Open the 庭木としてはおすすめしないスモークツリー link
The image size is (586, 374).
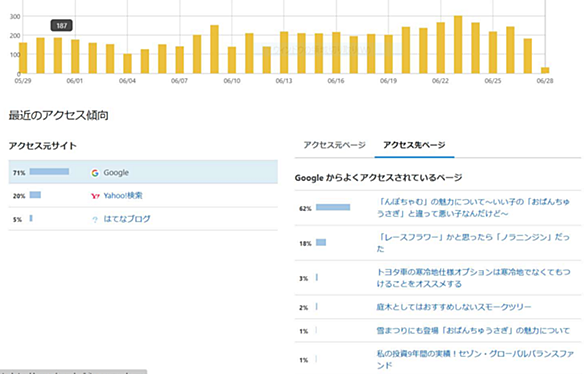(454, 307)
